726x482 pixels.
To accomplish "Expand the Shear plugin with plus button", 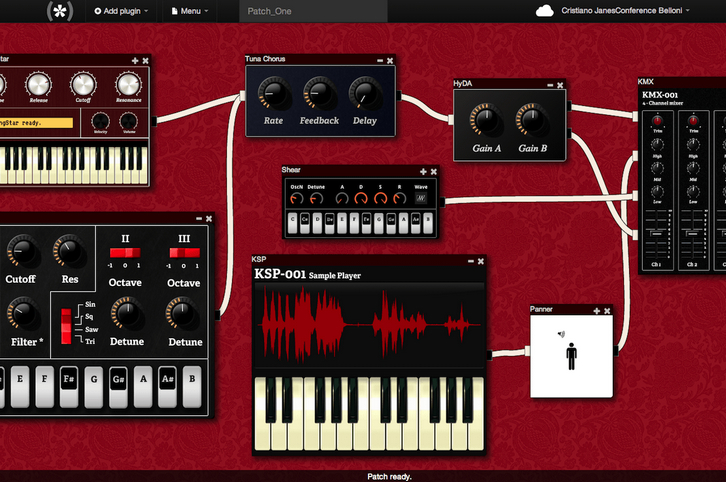I will tap(423, 171).
